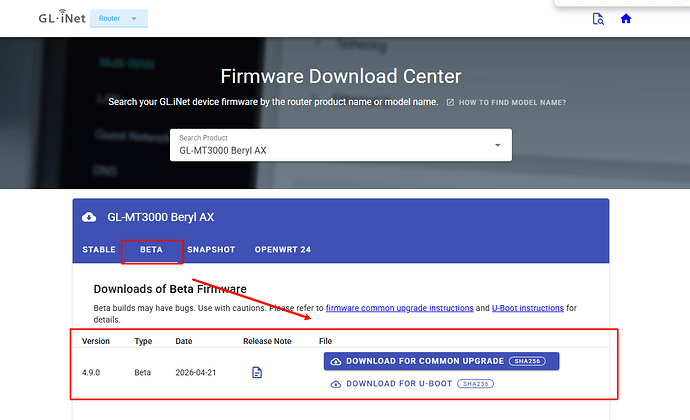Show SHA256 for common upgrade file

[x=527, y=361]
